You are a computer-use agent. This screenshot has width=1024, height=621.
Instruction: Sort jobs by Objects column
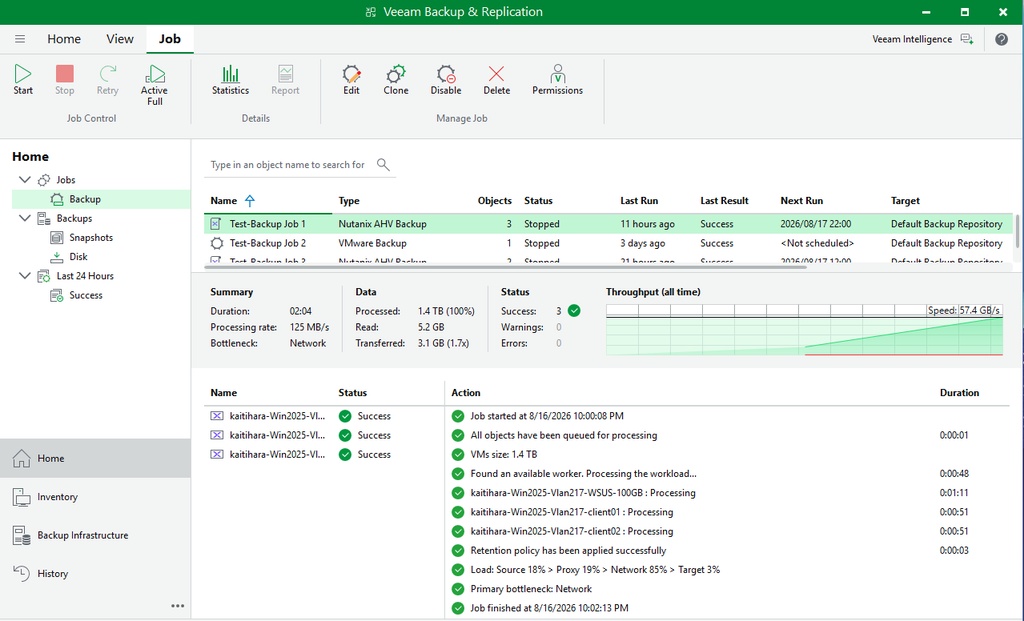[494, 200]
